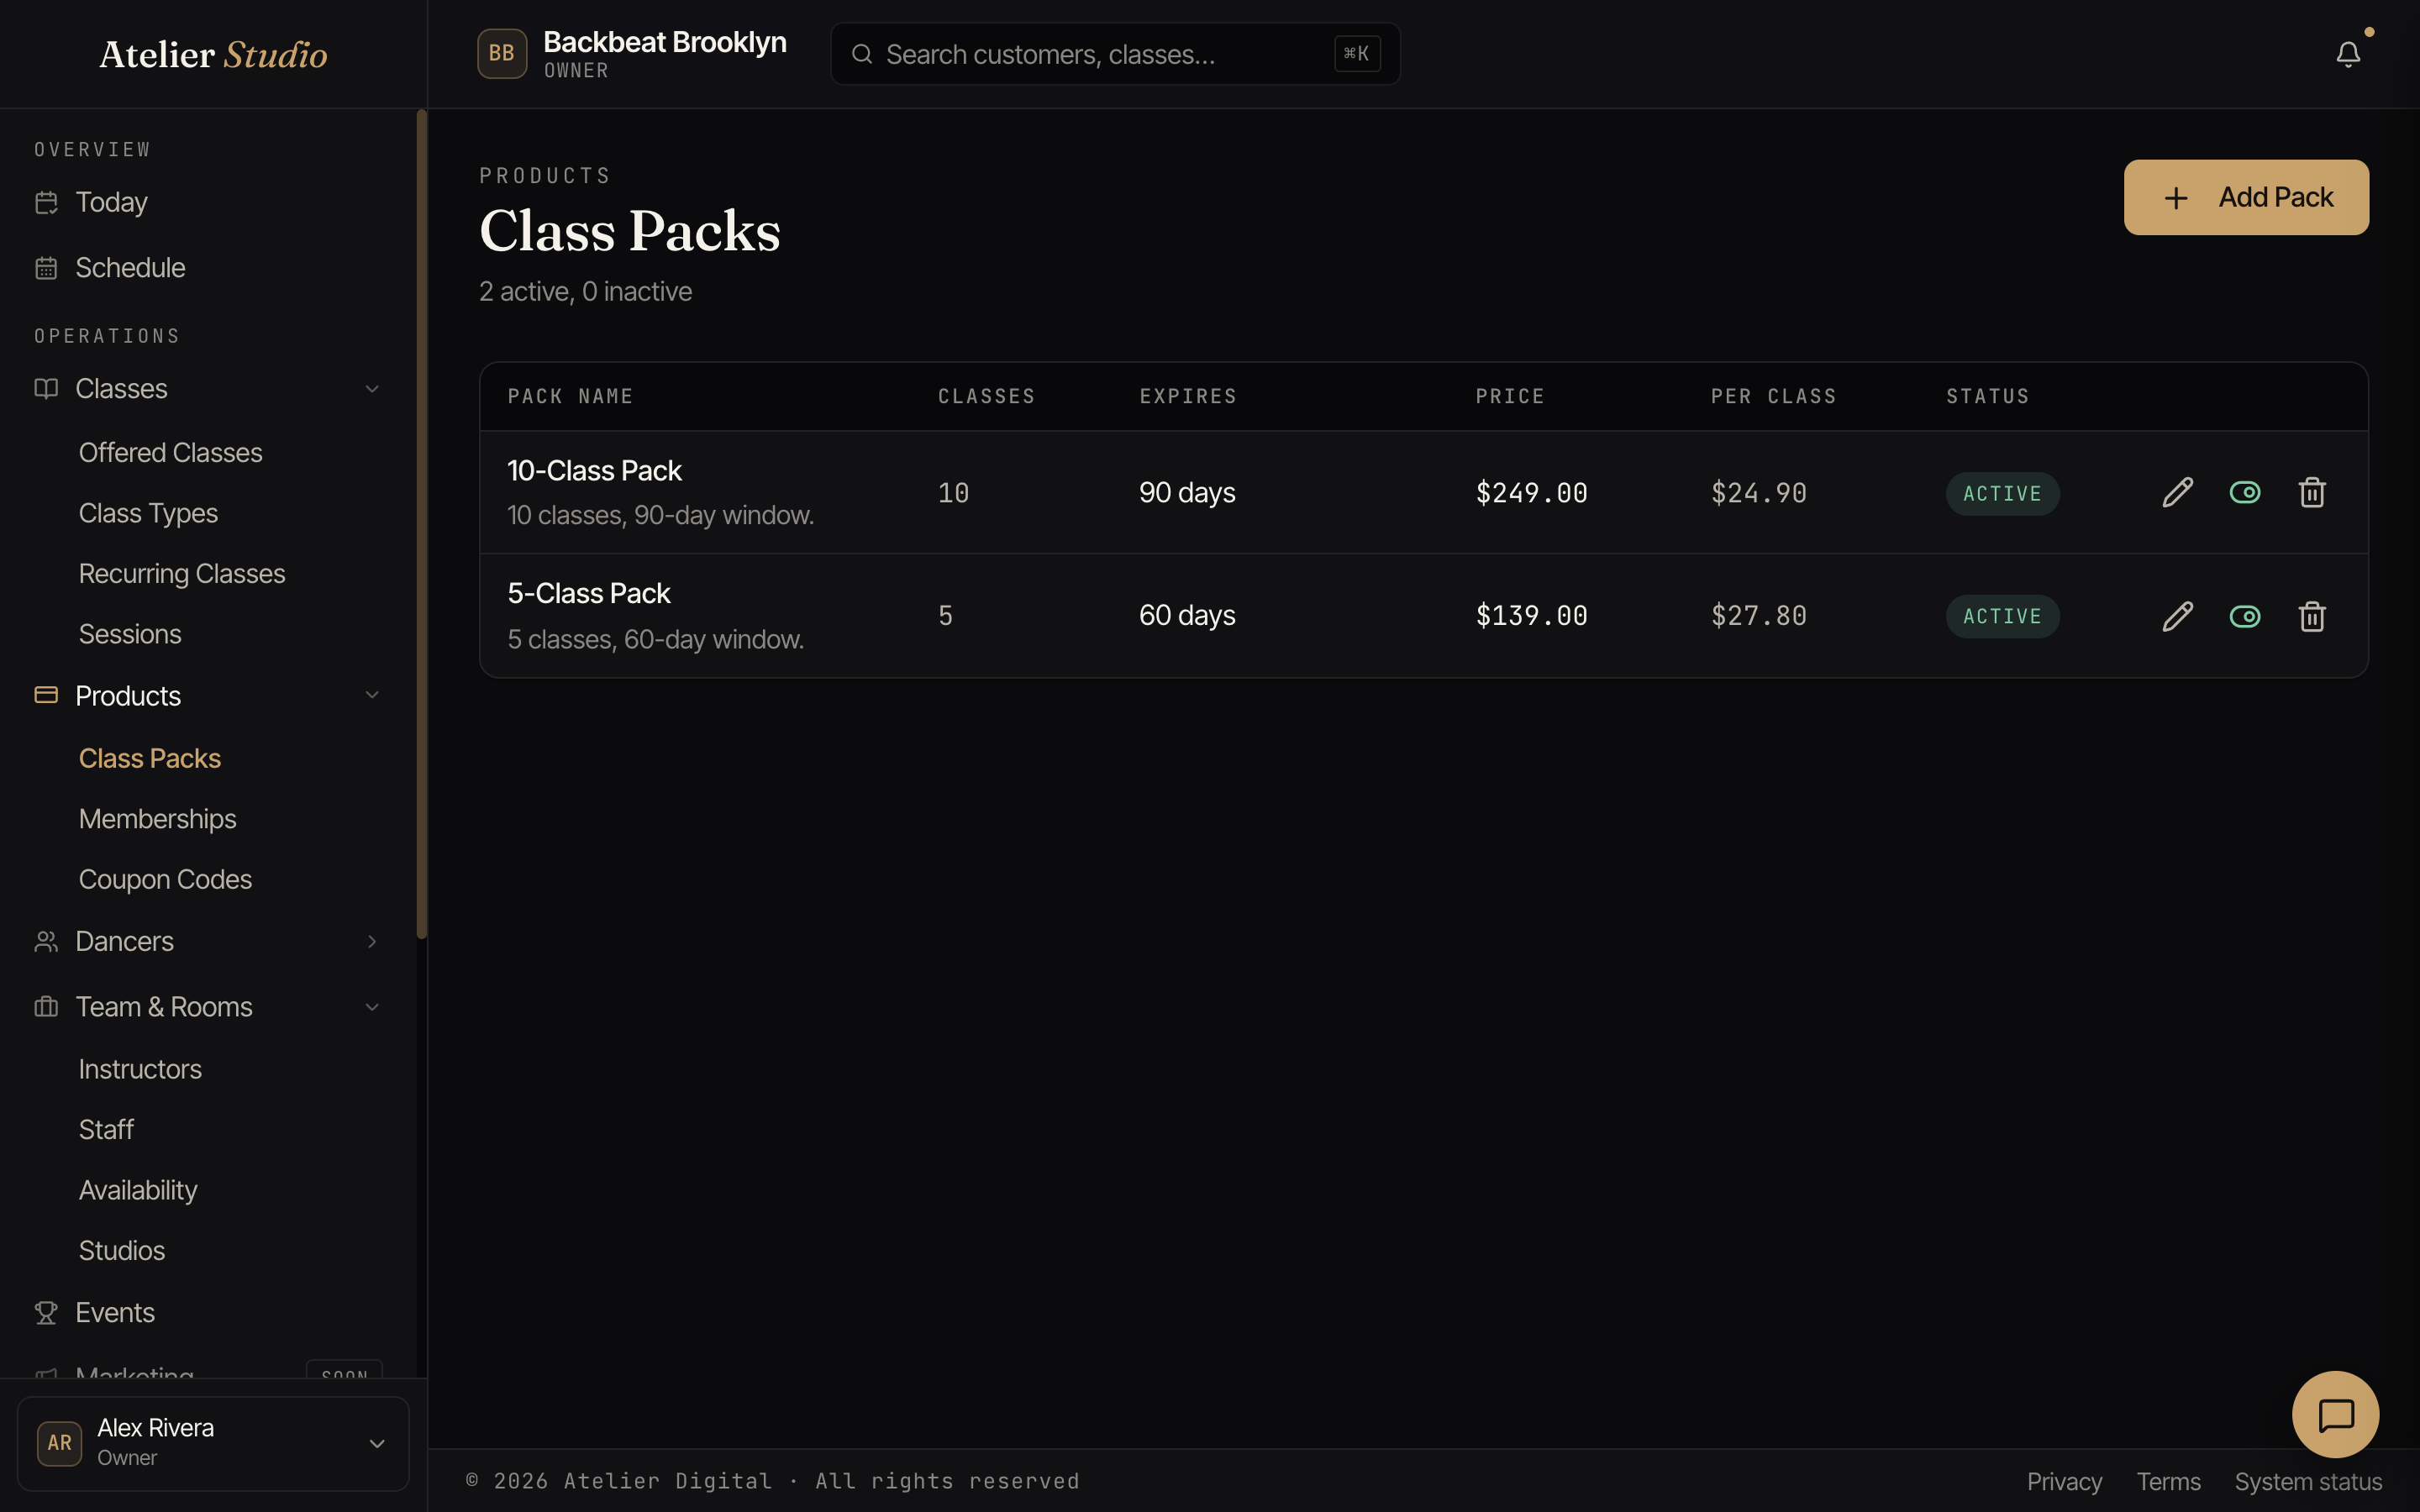Click the 10-Class Pack name
This screenshot has height=1512, width=2420.
[594, 471]
